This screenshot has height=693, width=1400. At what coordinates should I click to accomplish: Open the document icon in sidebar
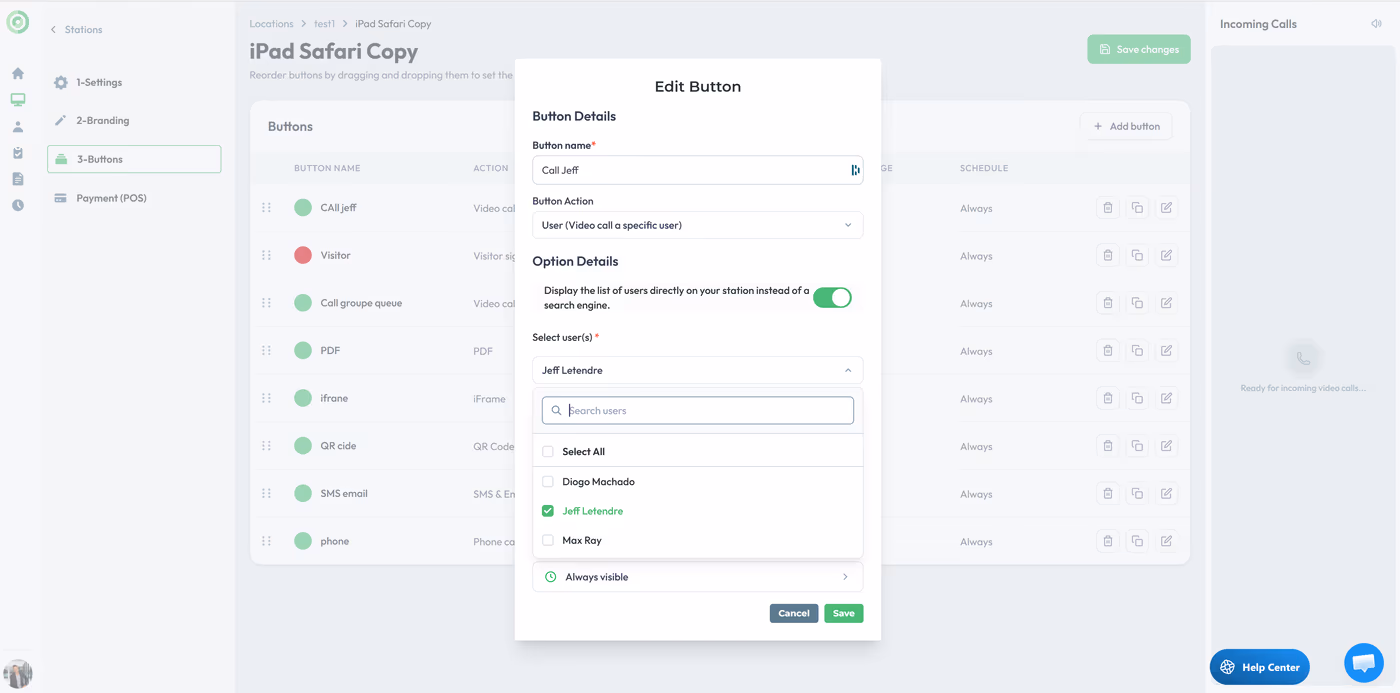[x=18, y=179]
